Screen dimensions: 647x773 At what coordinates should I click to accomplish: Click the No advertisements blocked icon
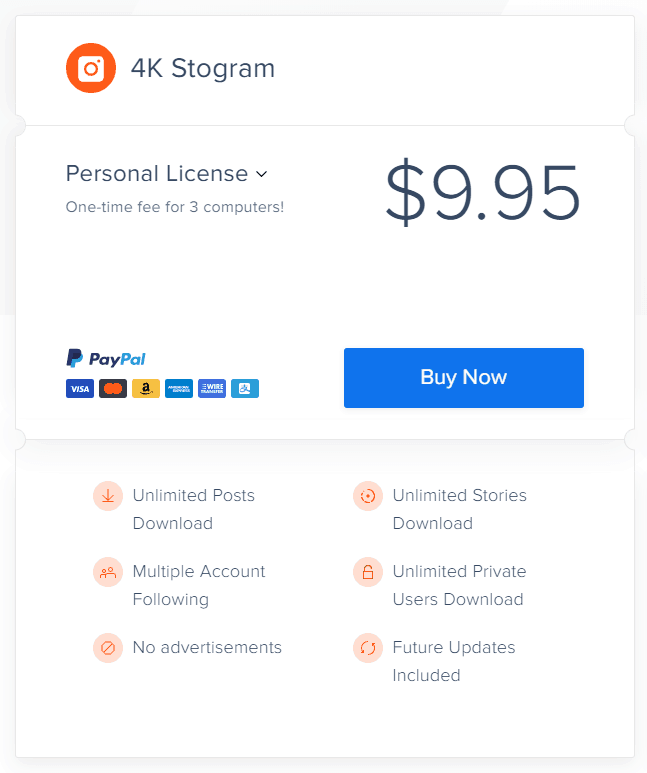tap(108, 648)
